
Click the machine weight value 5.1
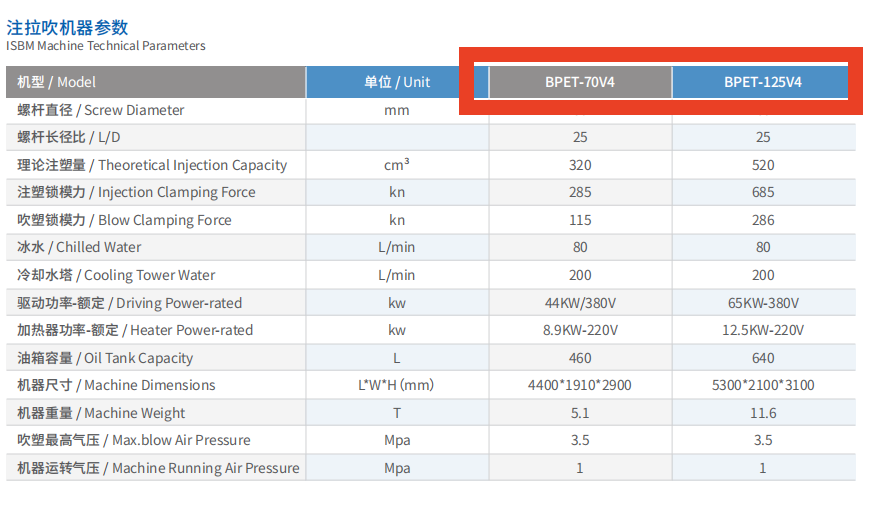coord(580,414)
